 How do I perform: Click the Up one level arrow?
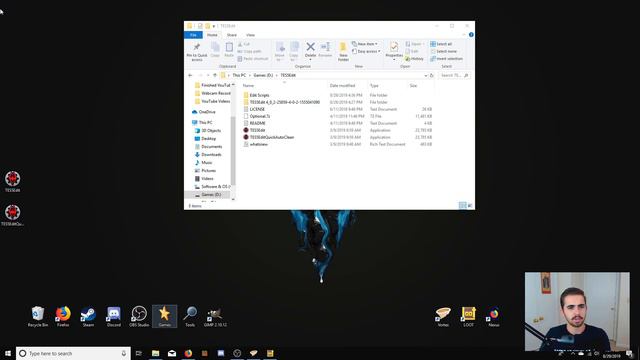(x=215, y=76)
